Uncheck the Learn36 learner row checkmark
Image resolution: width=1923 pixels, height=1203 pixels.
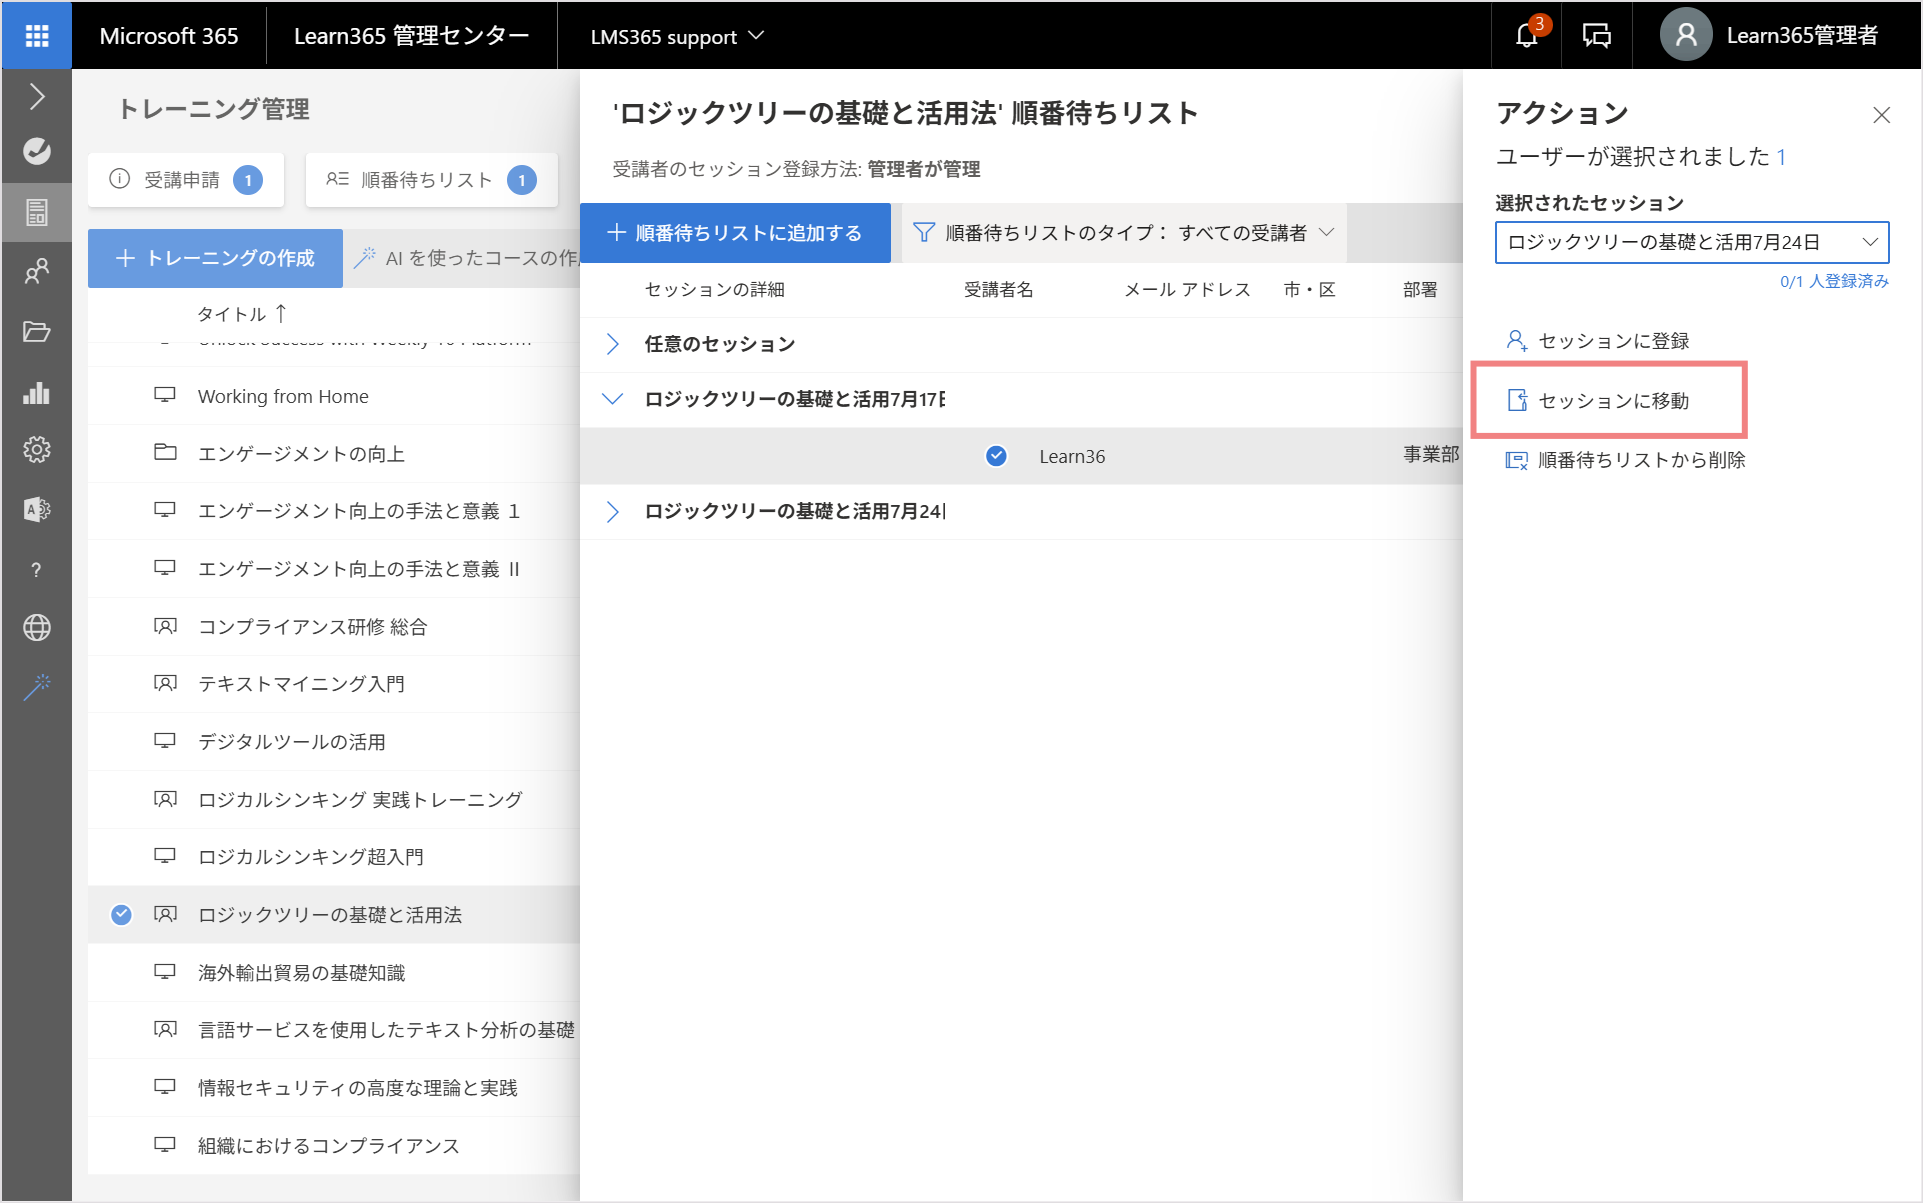[x=996, y=456]
